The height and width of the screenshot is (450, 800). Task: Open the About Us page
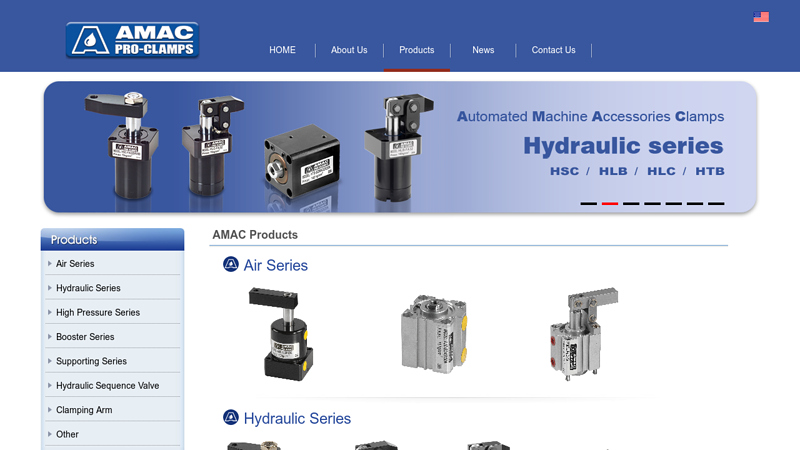pos(349,50)
